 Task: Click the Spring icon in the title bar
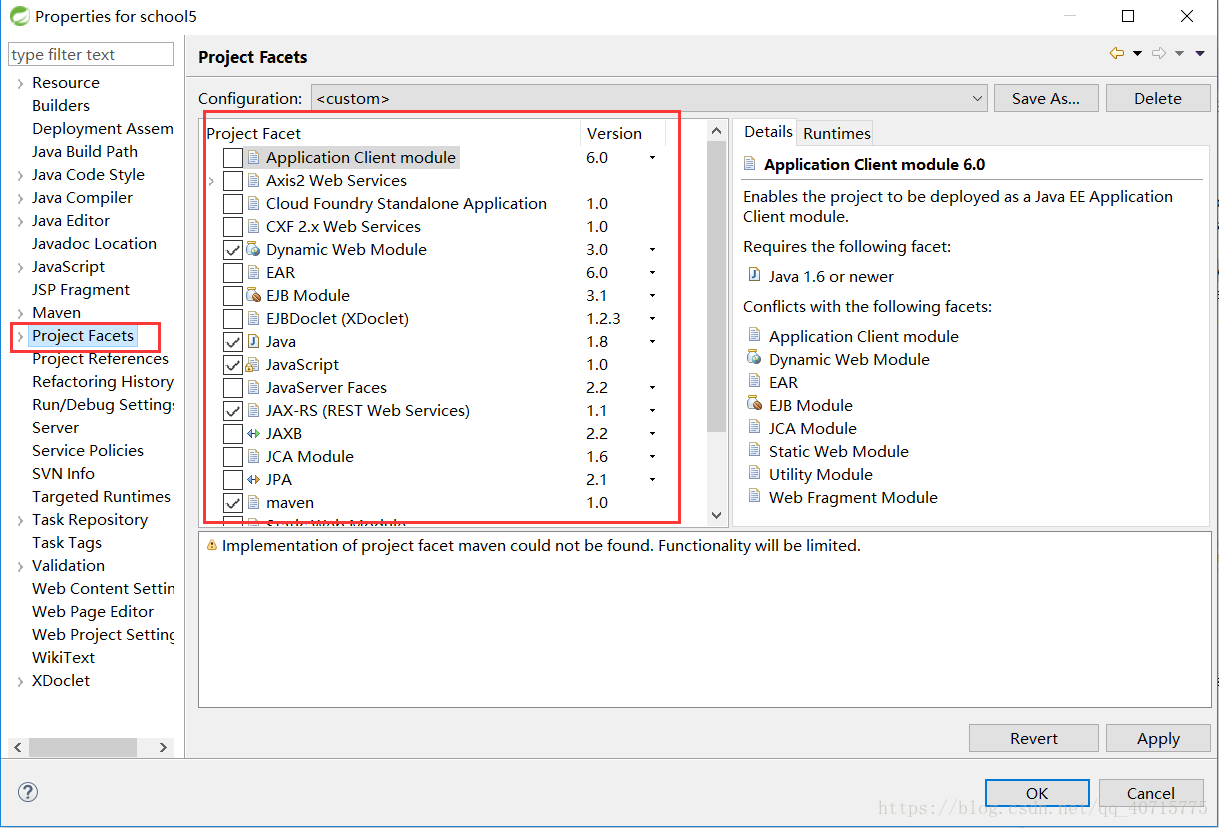(x=19, y=16)
